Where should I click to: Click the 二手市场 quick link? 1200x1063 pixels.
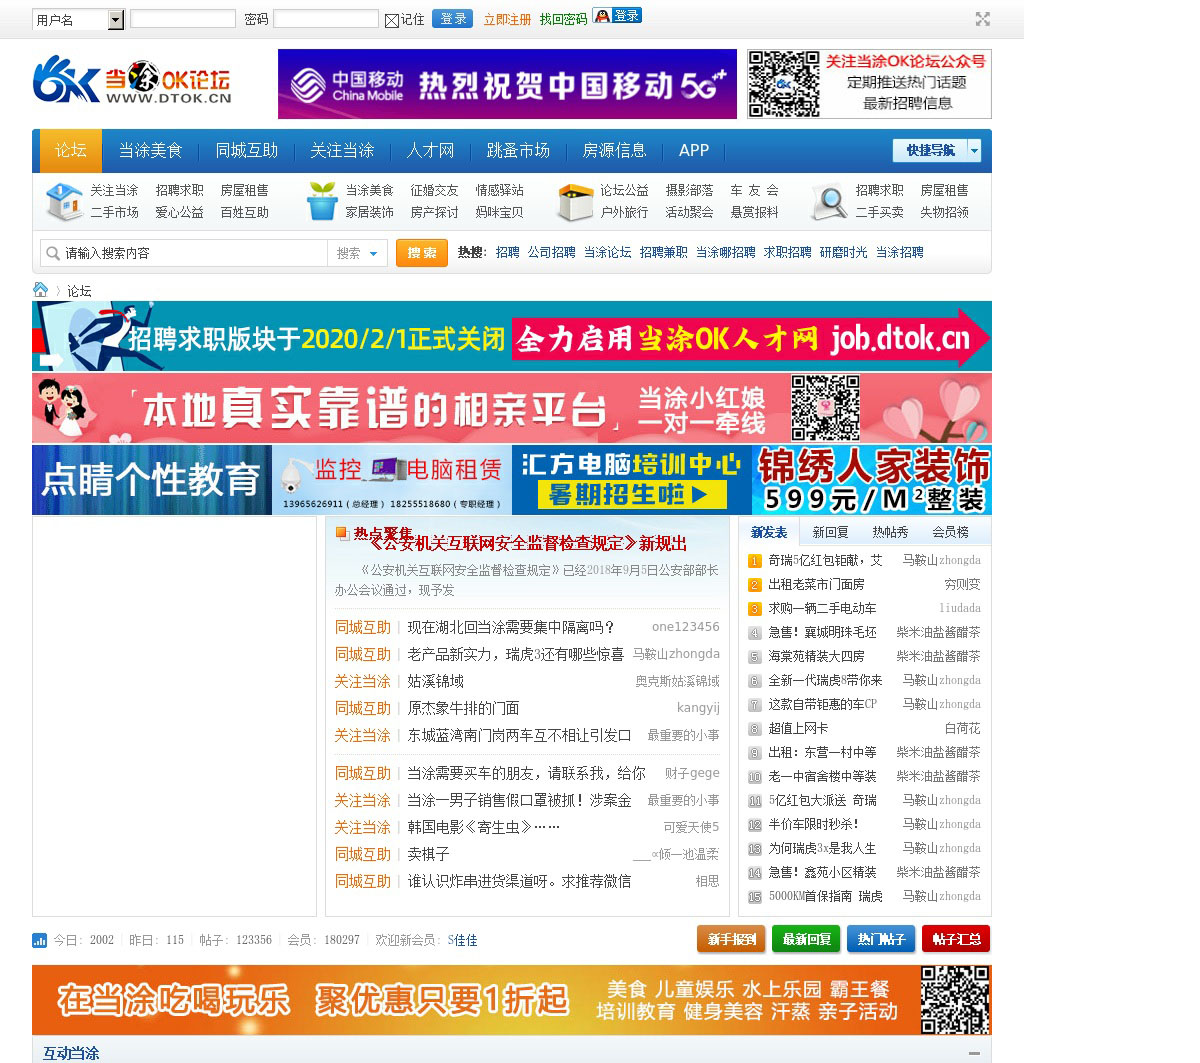pyautogui.click(x=114, y=212)
